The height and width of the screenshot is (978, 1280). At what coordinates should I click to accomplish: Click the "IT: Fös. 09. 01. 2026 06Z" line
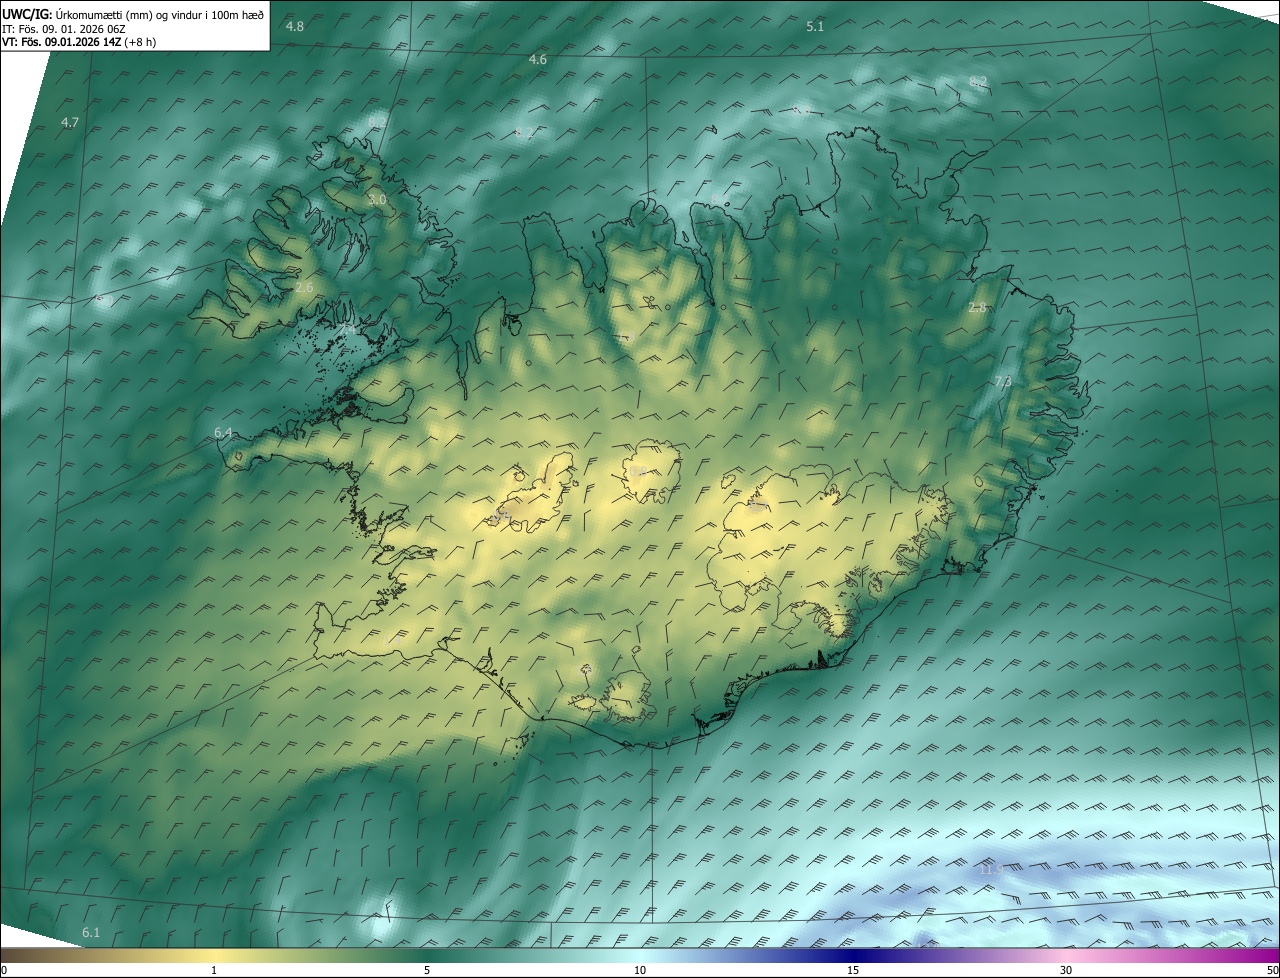point(64,28)
